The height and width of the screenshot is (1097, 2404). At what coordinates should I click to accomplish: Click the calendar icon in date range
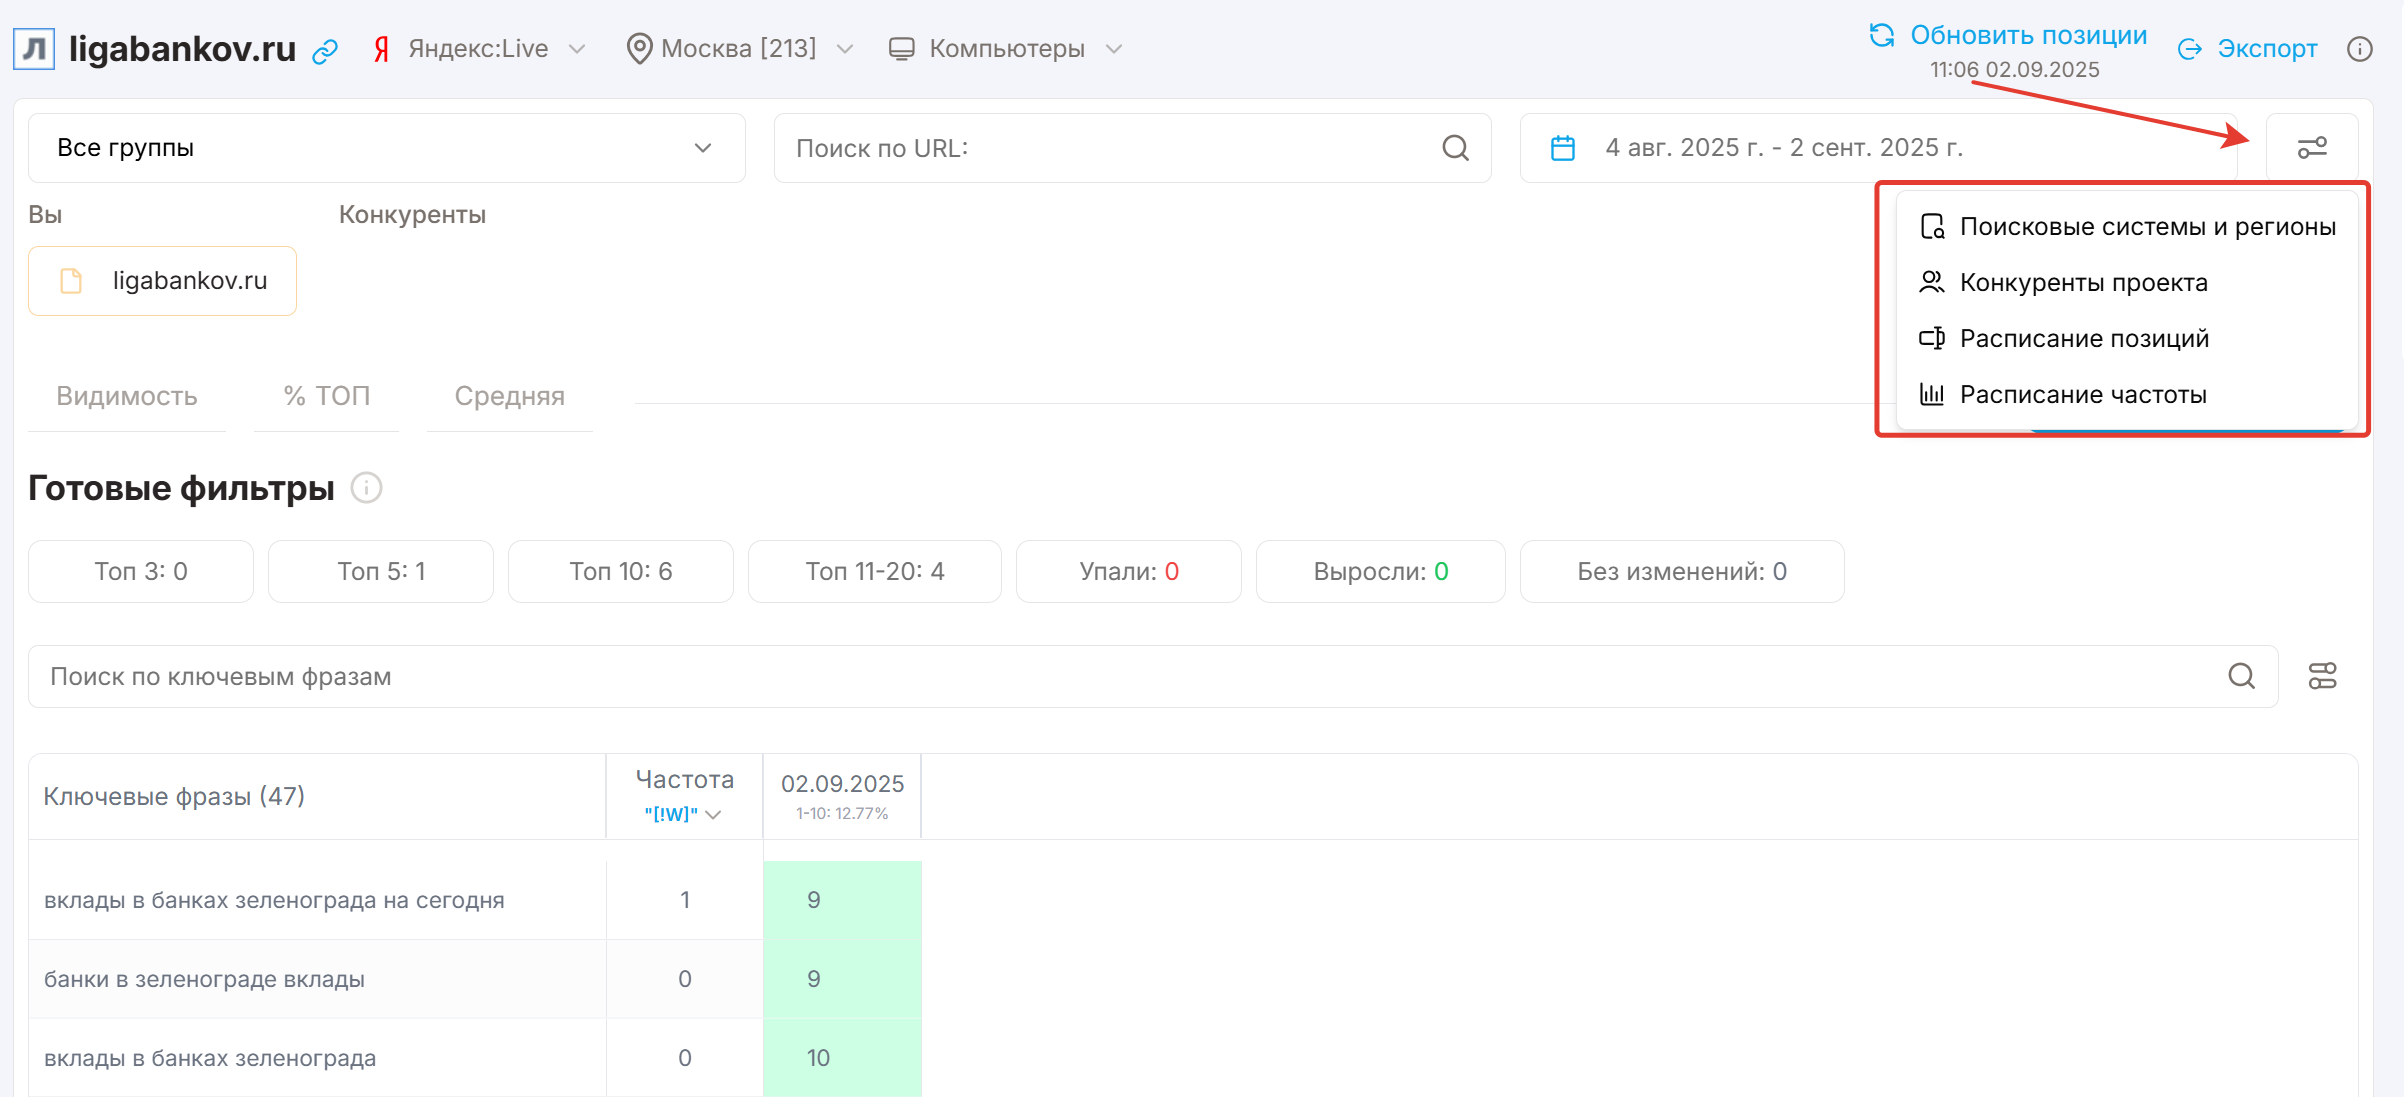1563,148
